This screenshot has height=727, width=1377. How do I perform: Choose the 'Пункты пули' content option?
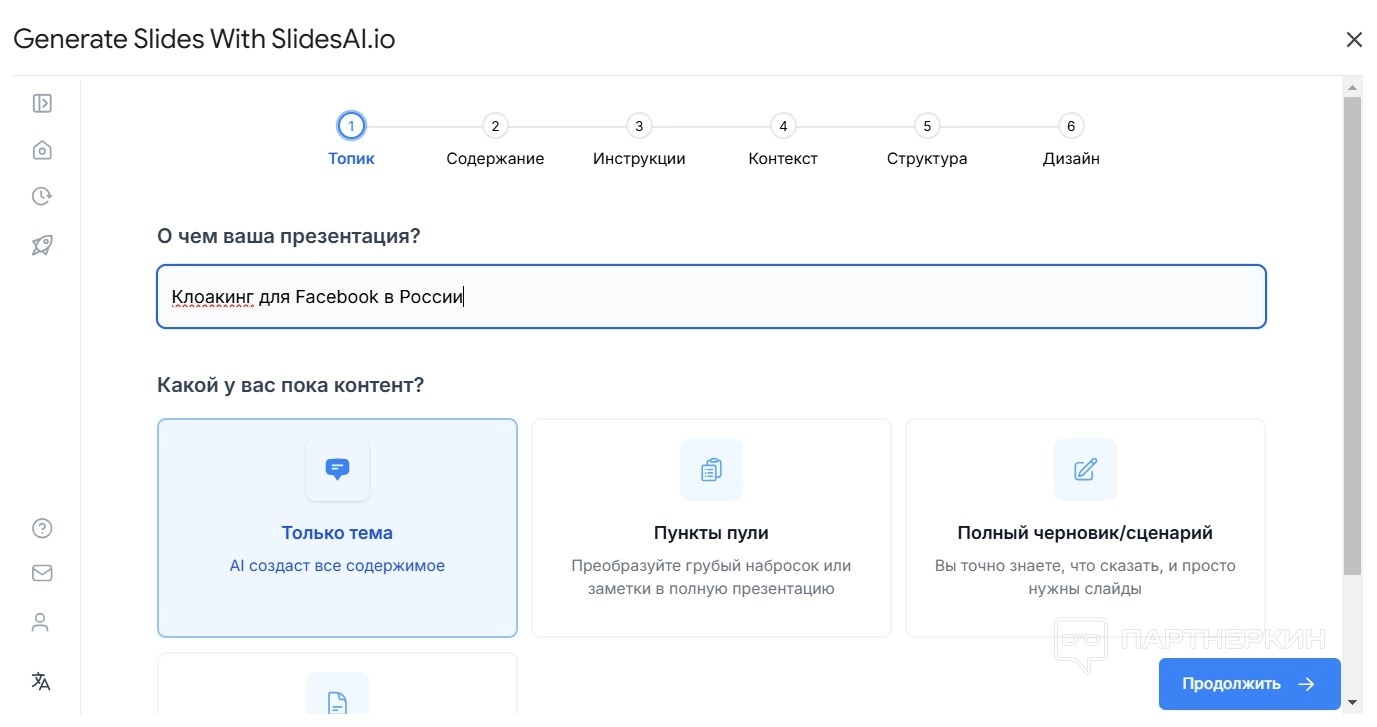(711, 527)
